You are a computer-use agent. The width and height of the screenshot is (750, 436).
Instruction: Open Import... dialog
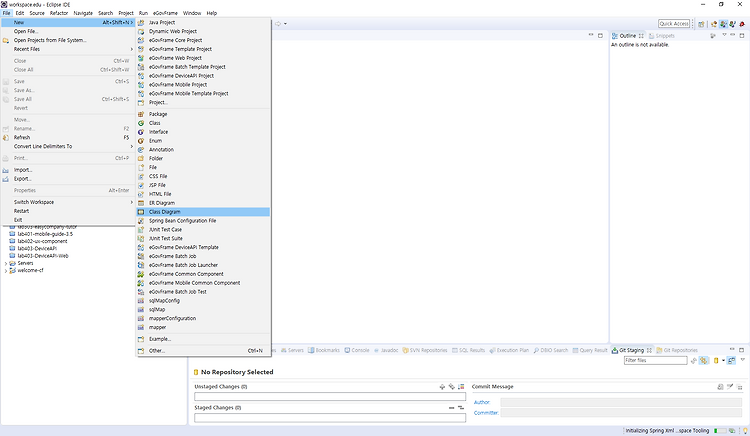(68, 170)
